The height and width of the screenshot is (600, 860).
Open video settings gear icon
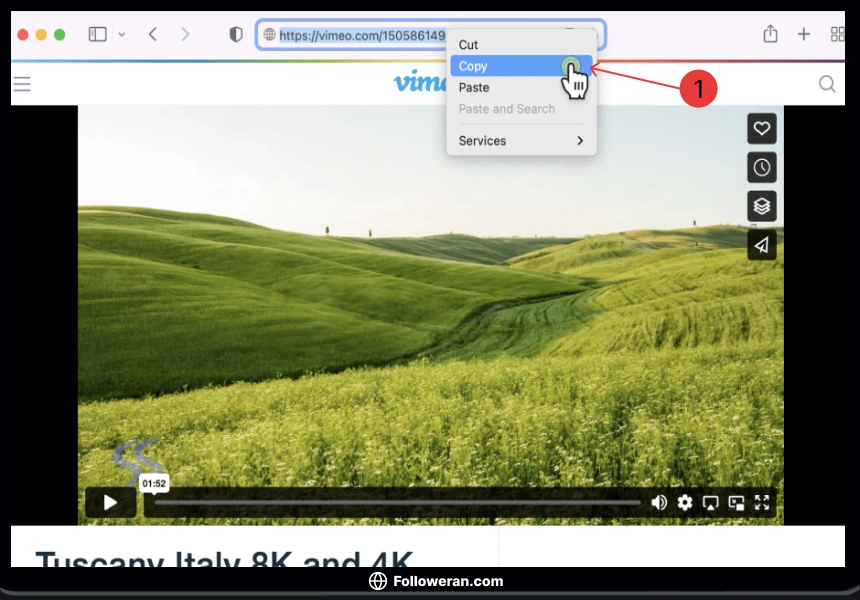685,503
